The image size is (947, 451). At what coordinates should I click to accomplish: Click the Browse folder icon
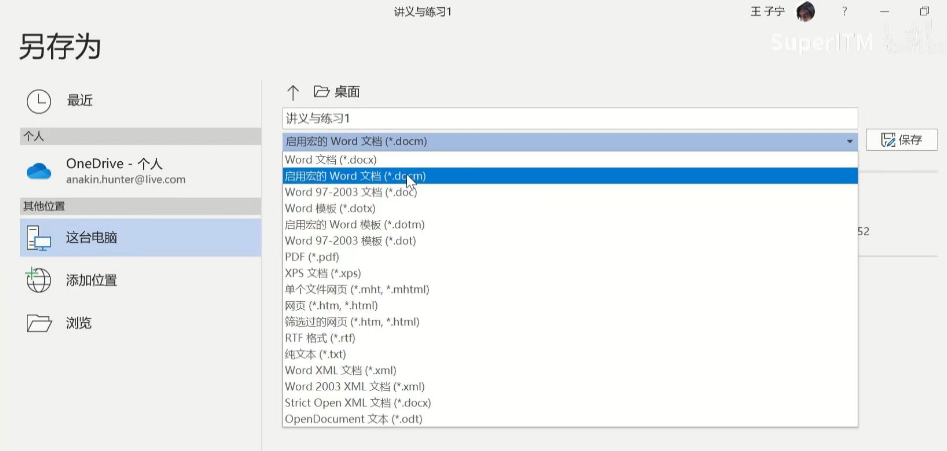coord(39,323)
